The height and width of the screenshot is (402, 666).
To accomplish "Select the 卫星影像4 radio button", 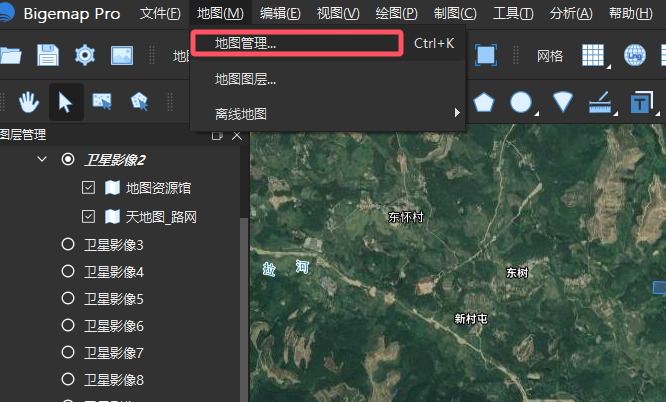I will coord(68,271).
